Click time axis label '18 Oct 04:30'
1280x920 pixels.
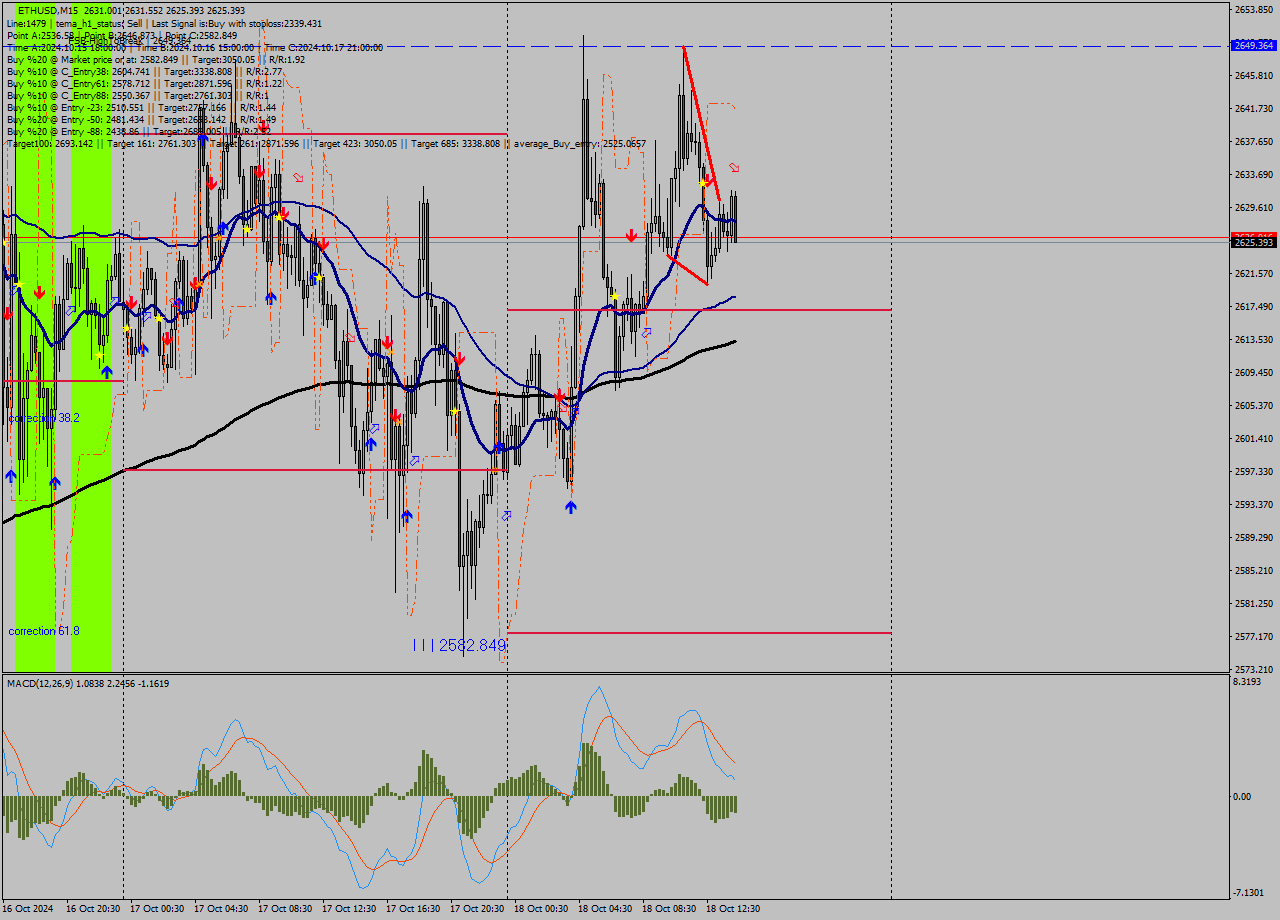[x=605, y=909]
